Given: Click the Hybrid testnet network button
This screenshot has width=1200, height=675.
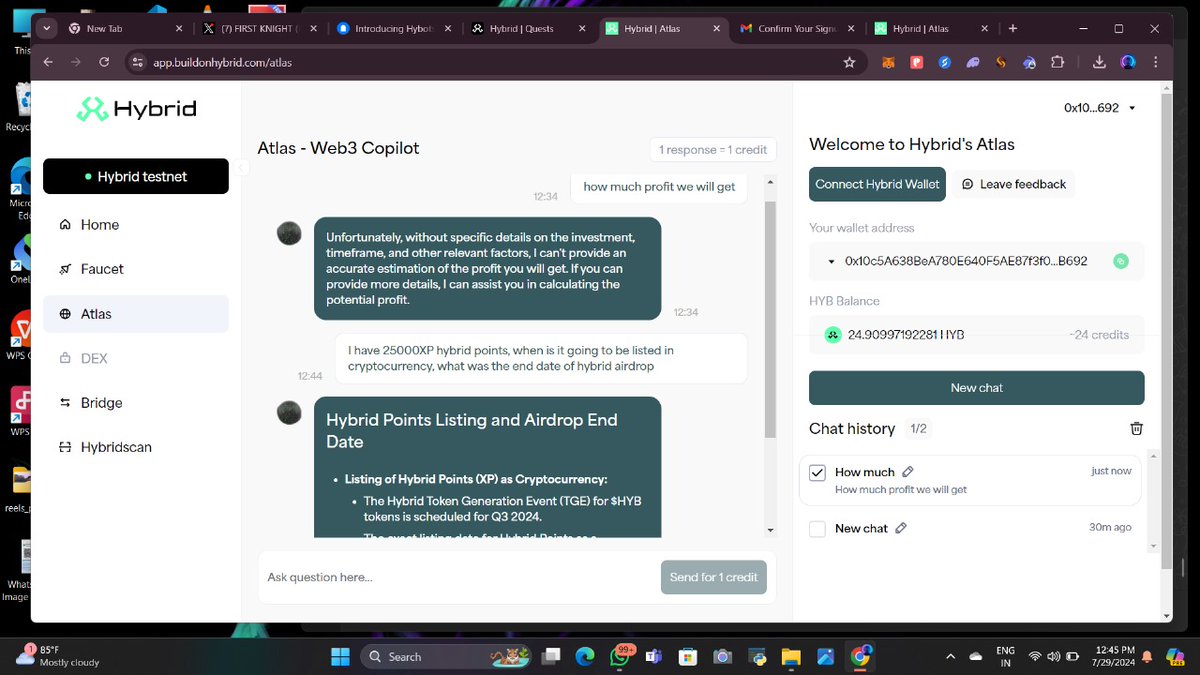Looking at the screenshot, I should coord(136,176).
